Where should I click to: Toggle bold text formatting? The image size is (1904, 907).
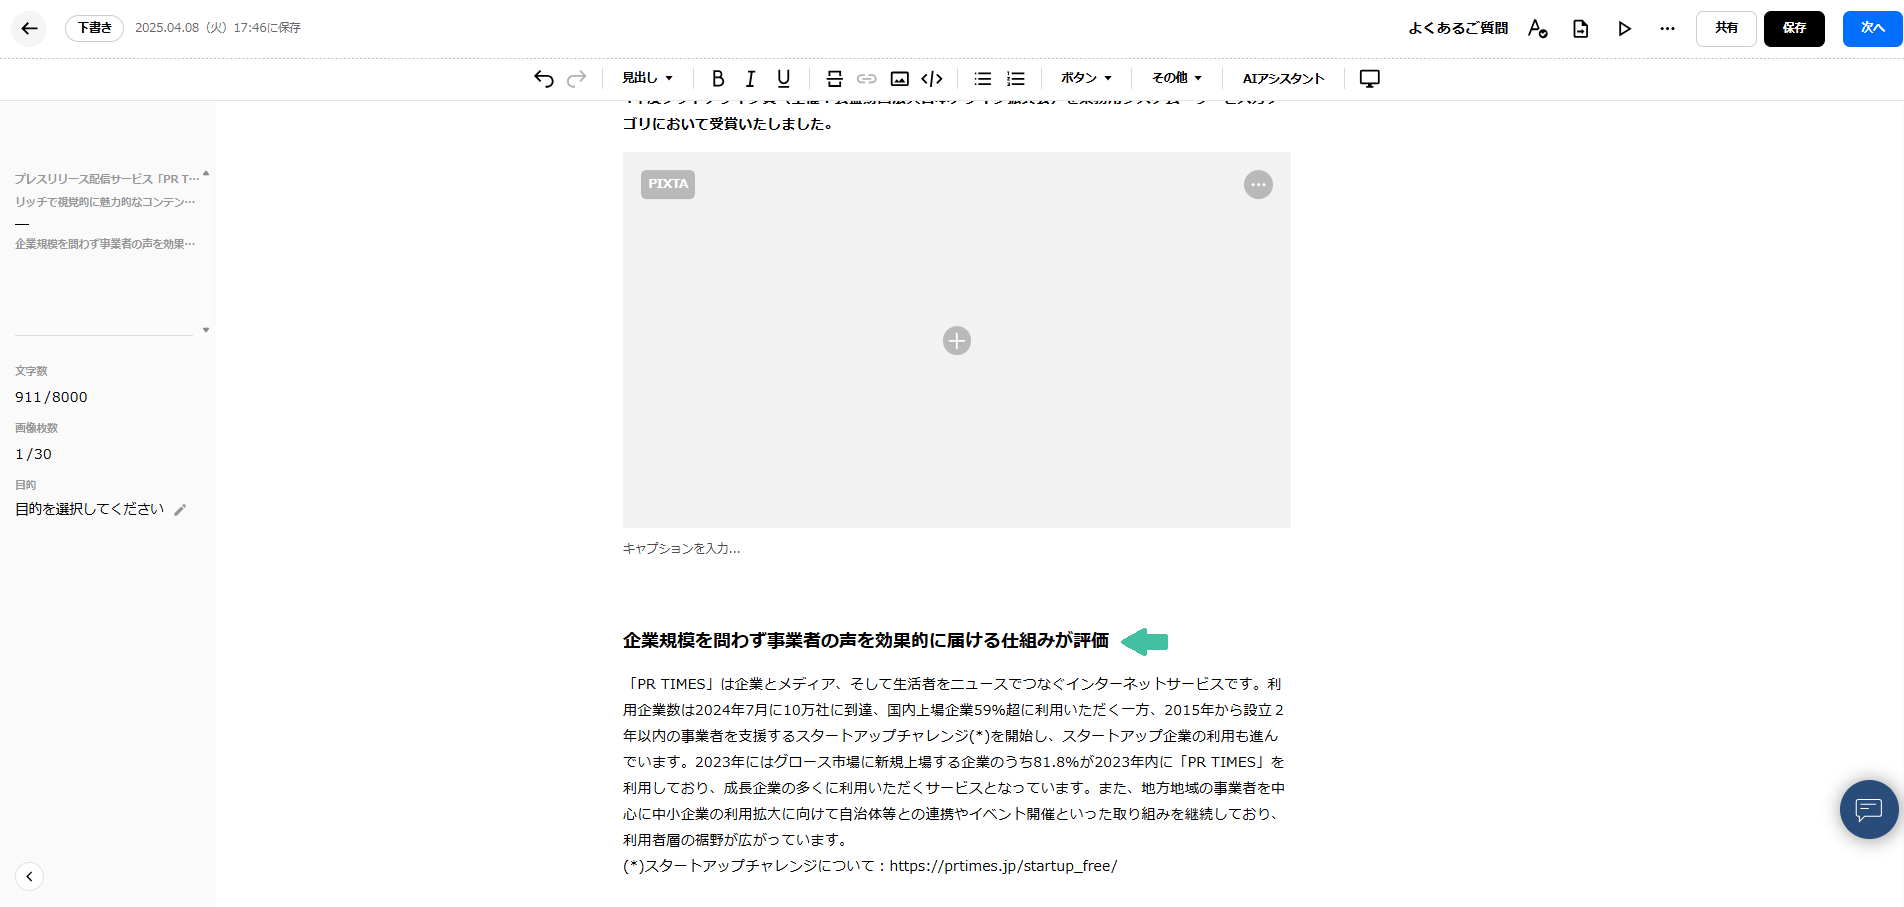coord(717,79)
